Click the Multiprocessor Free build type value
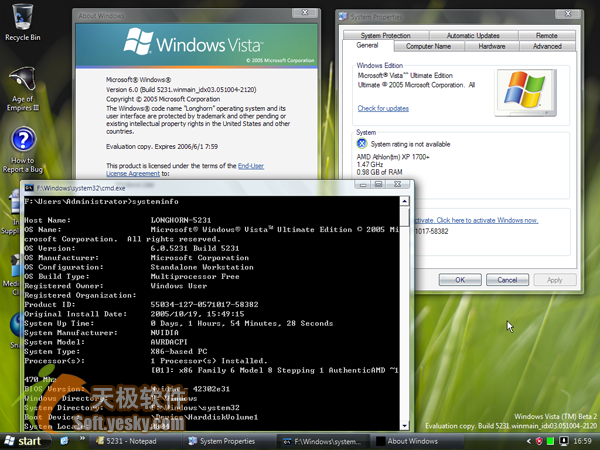 click(195, 277)
